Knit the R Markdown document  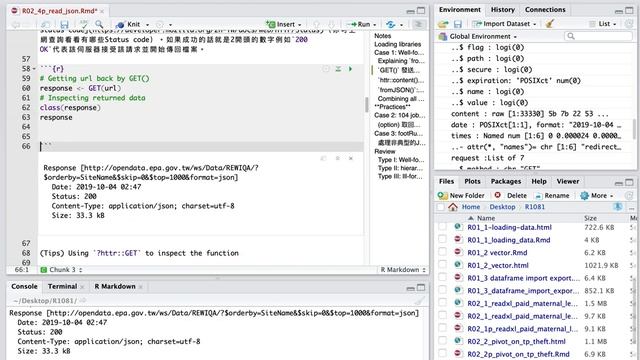pyautogui.click(x=129, y=24)
